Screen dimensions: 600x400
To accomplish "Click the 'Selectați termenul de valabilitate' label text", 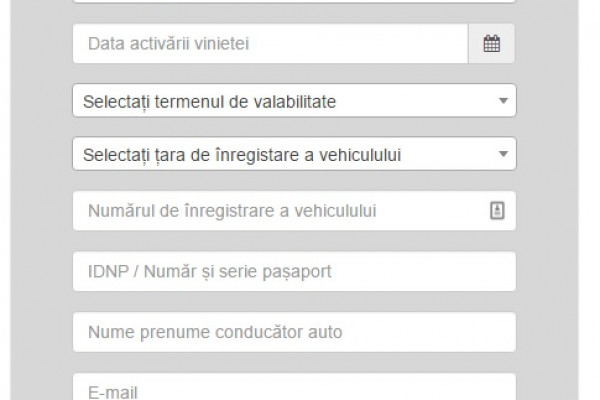I will (x=209, y=102).
